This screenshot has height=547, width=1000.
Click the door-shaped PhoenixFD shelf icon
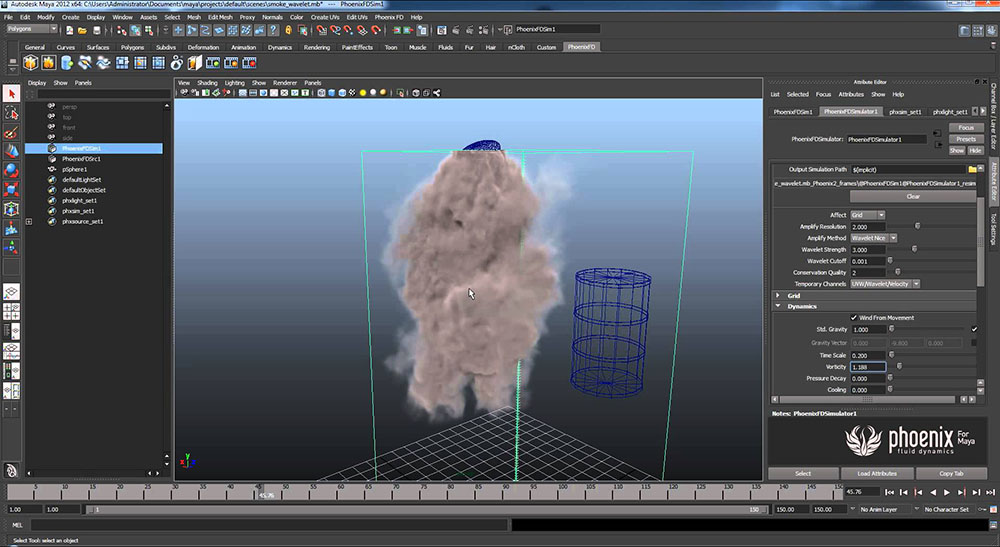(x=195, y=62)
